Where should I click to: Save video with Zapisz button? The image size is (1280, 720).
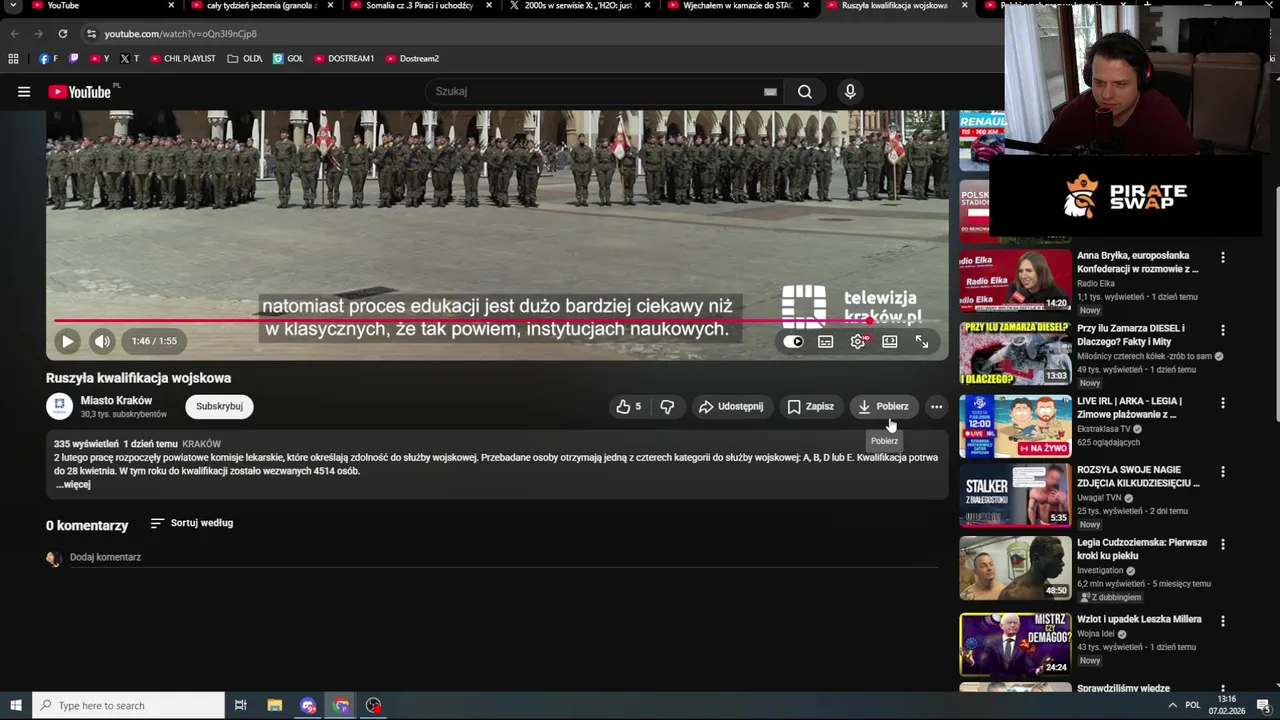810,406
